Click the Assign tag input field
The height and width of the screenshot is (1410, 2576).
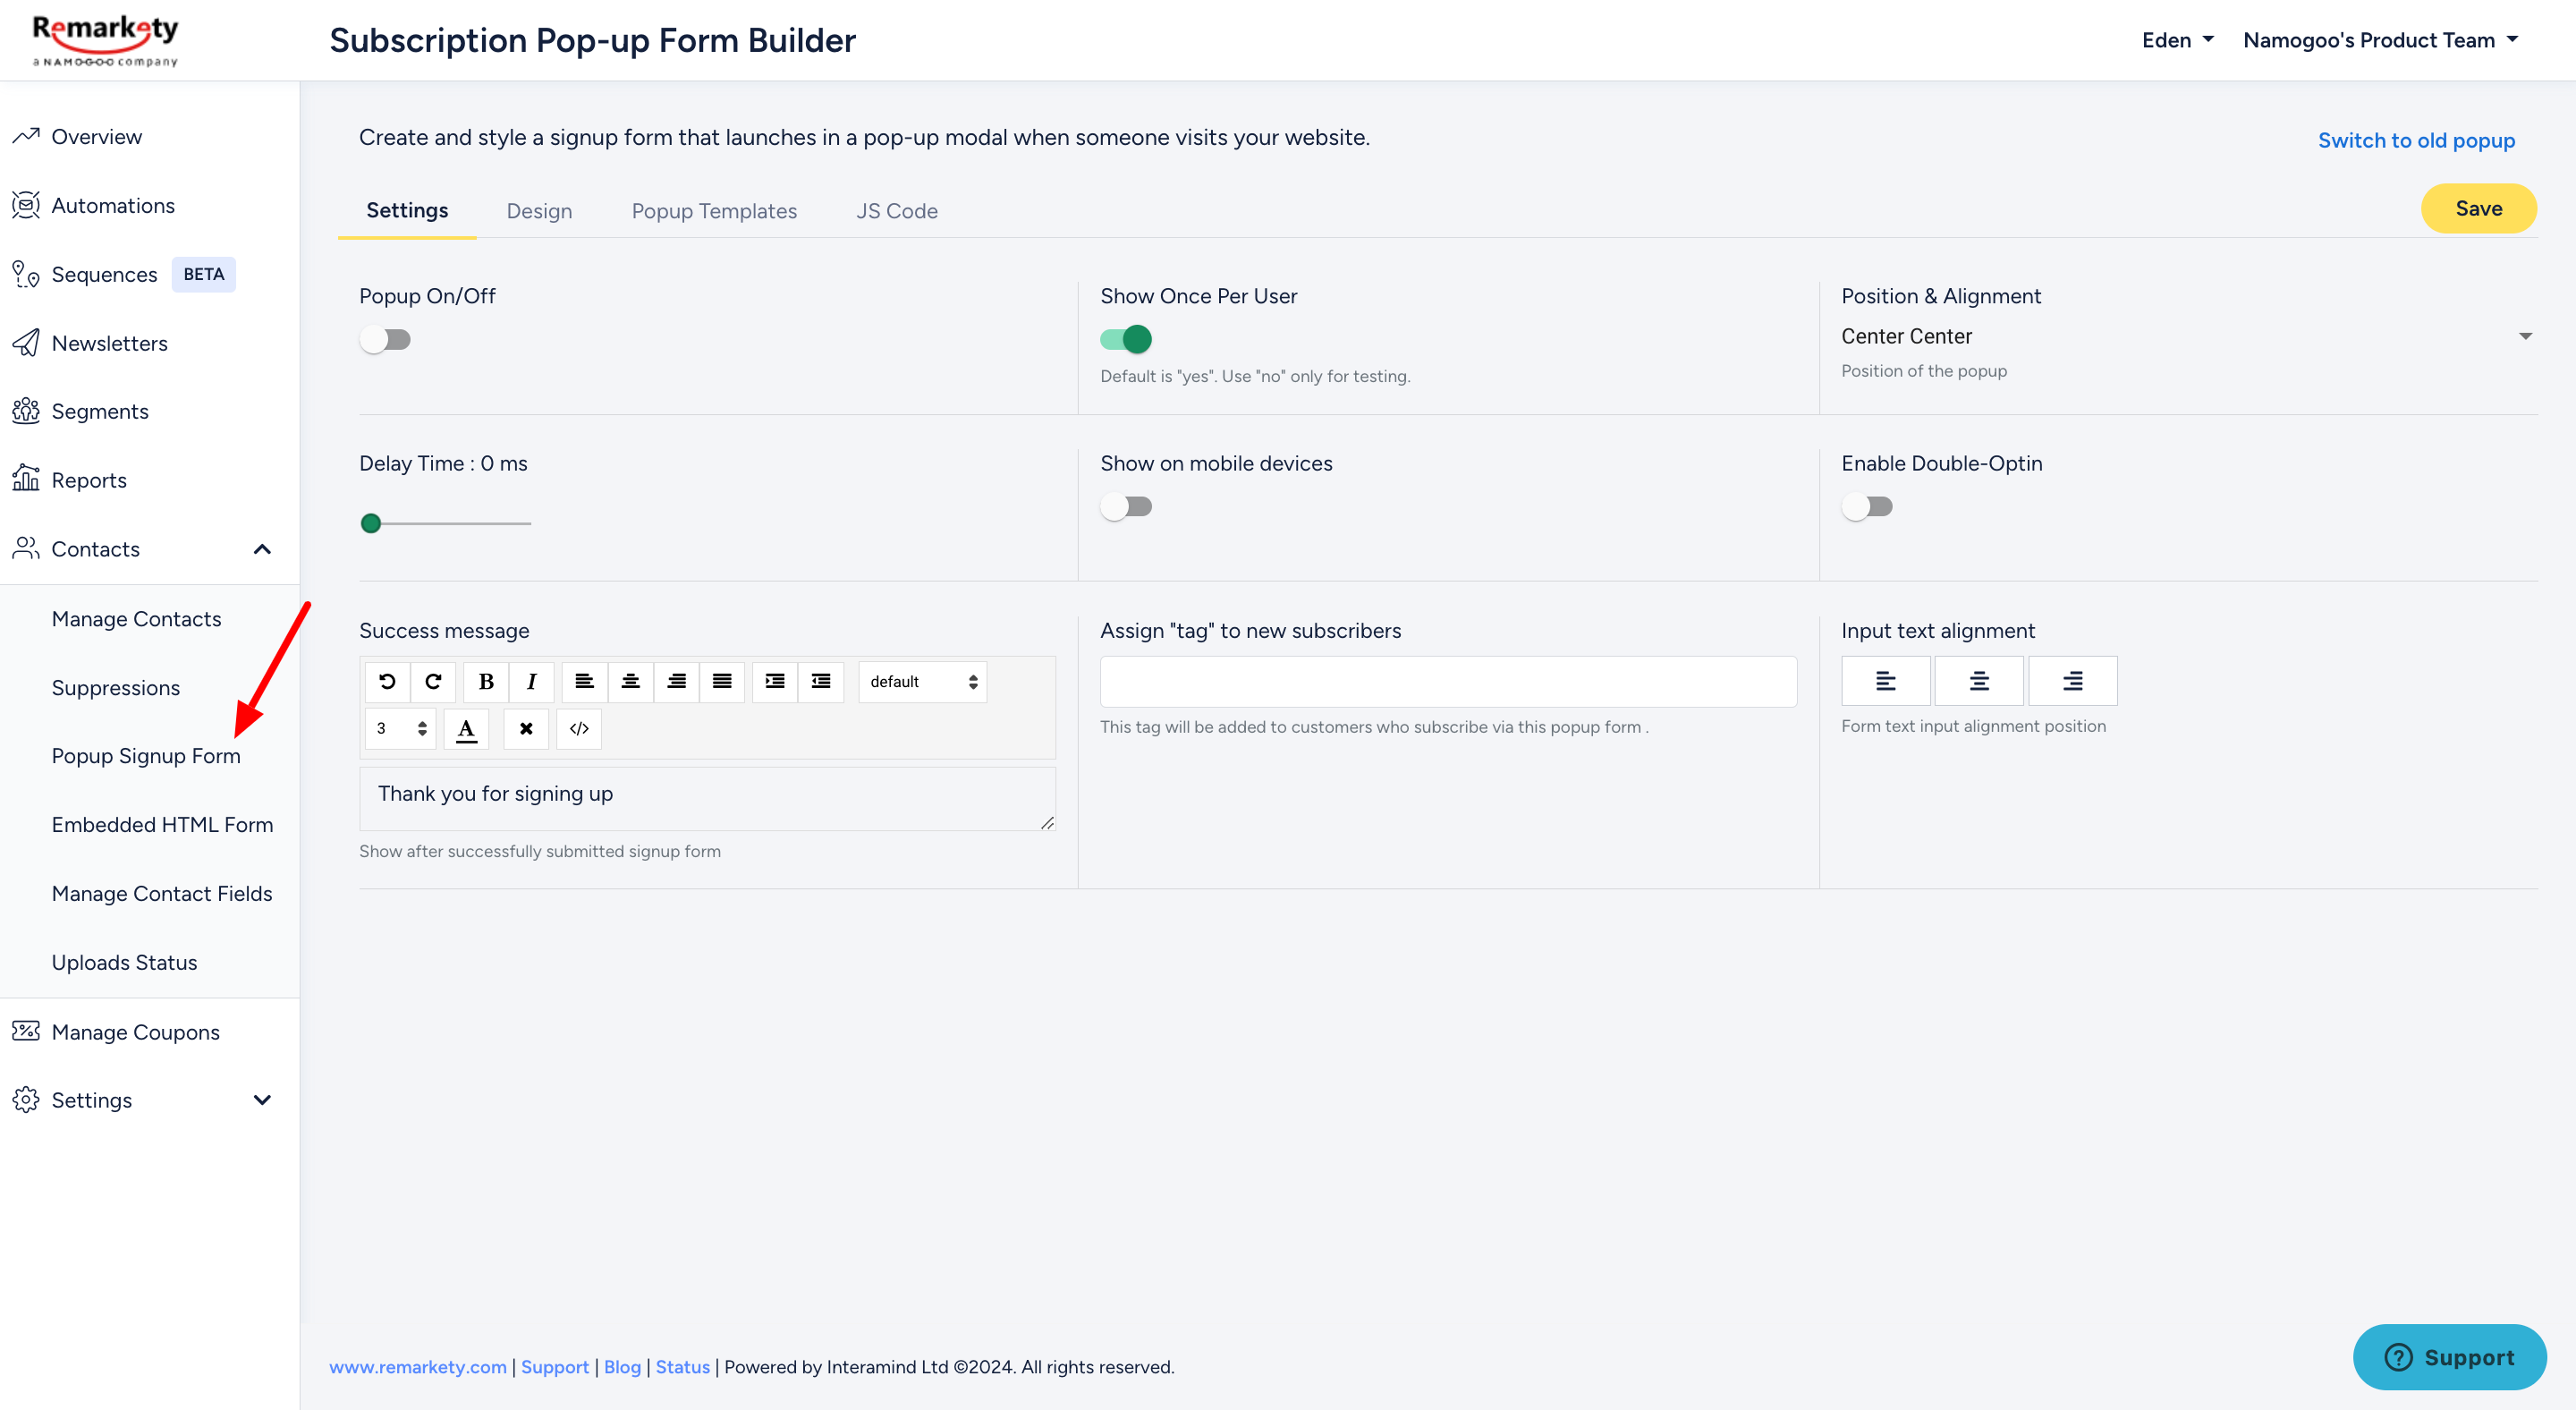click(1449, 682)
